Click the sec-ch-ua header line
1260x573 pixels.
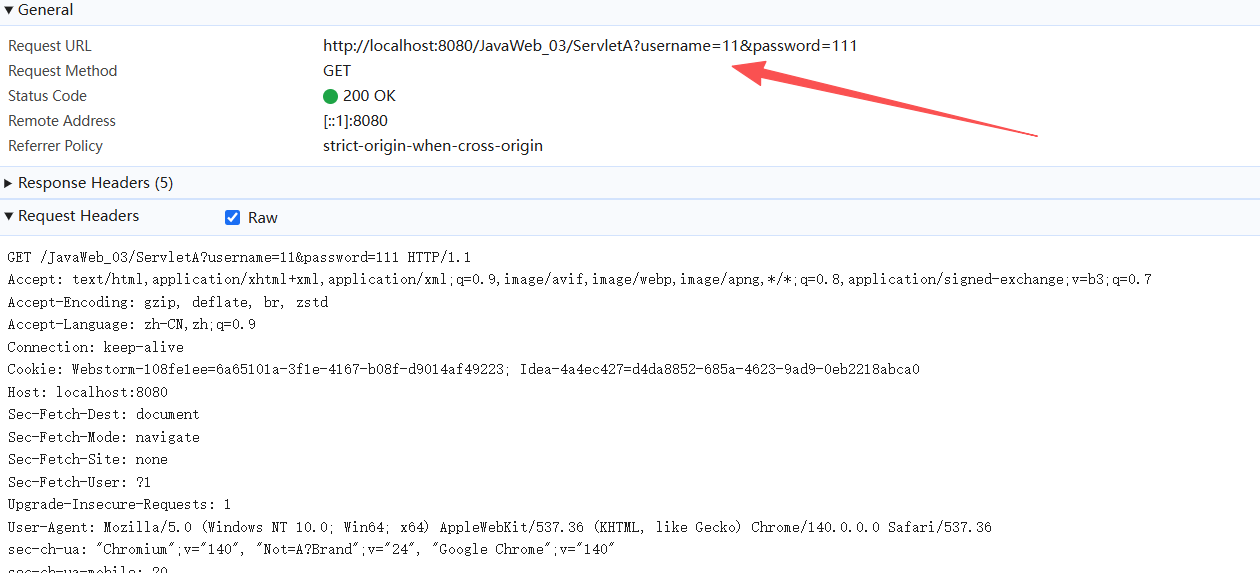pyautogui.click(x=311, y=549)
